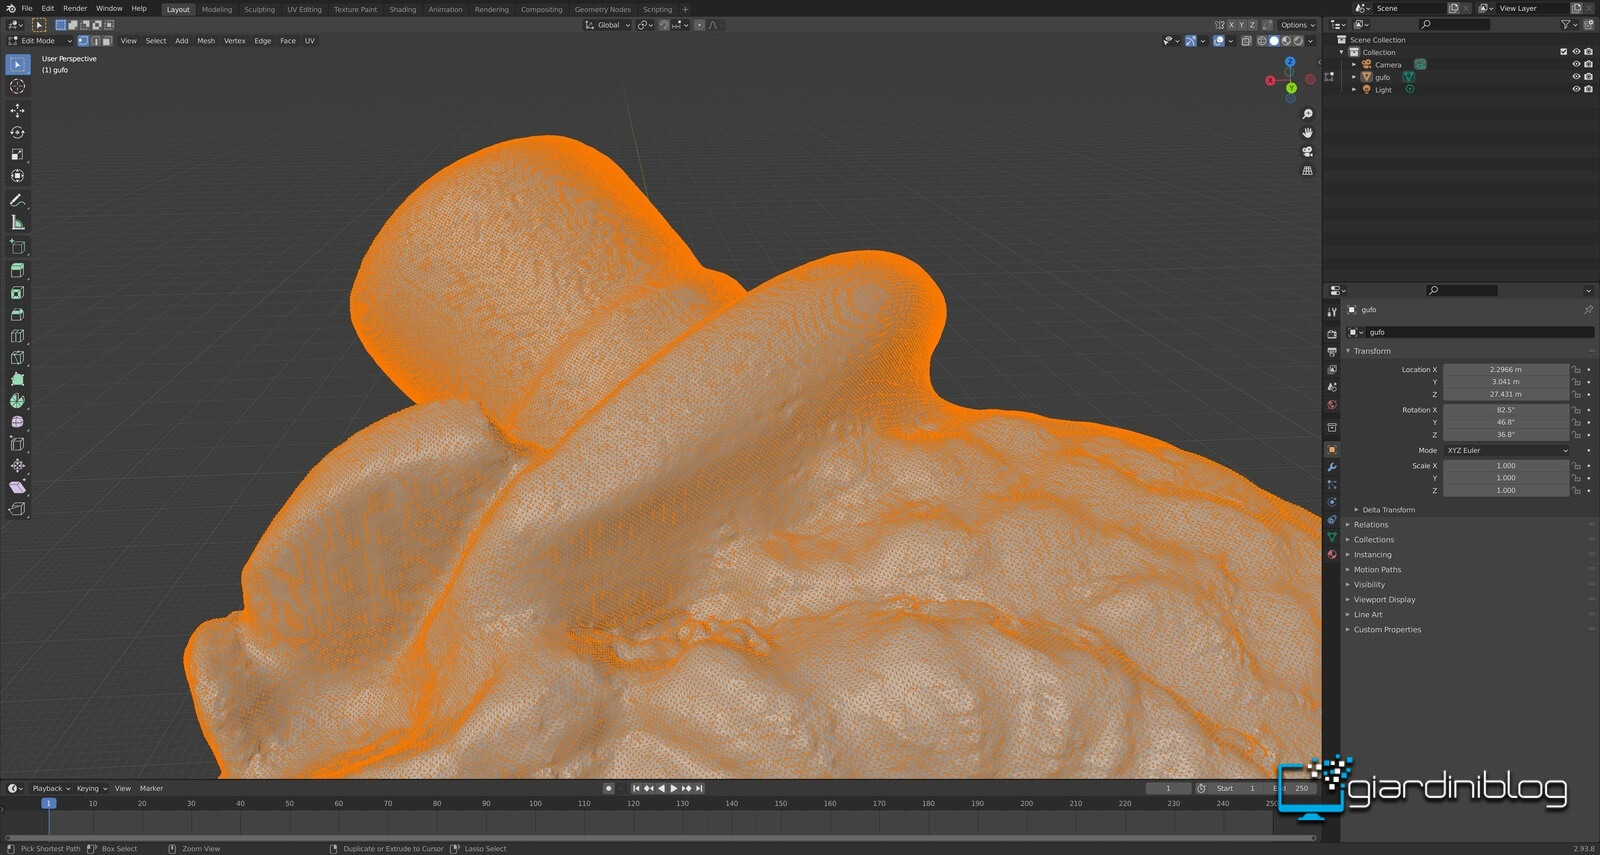
Task: Choose the 3D Cursor tool
Action: pyautogui.click(x=17, y=87)
